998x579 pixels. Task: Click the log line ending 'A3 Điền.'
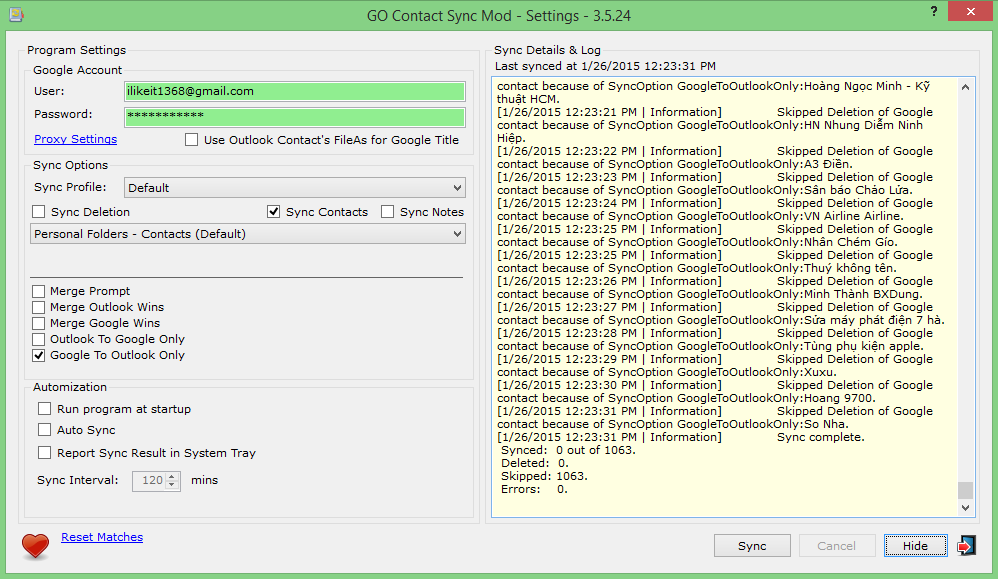(x=675, y=164)
